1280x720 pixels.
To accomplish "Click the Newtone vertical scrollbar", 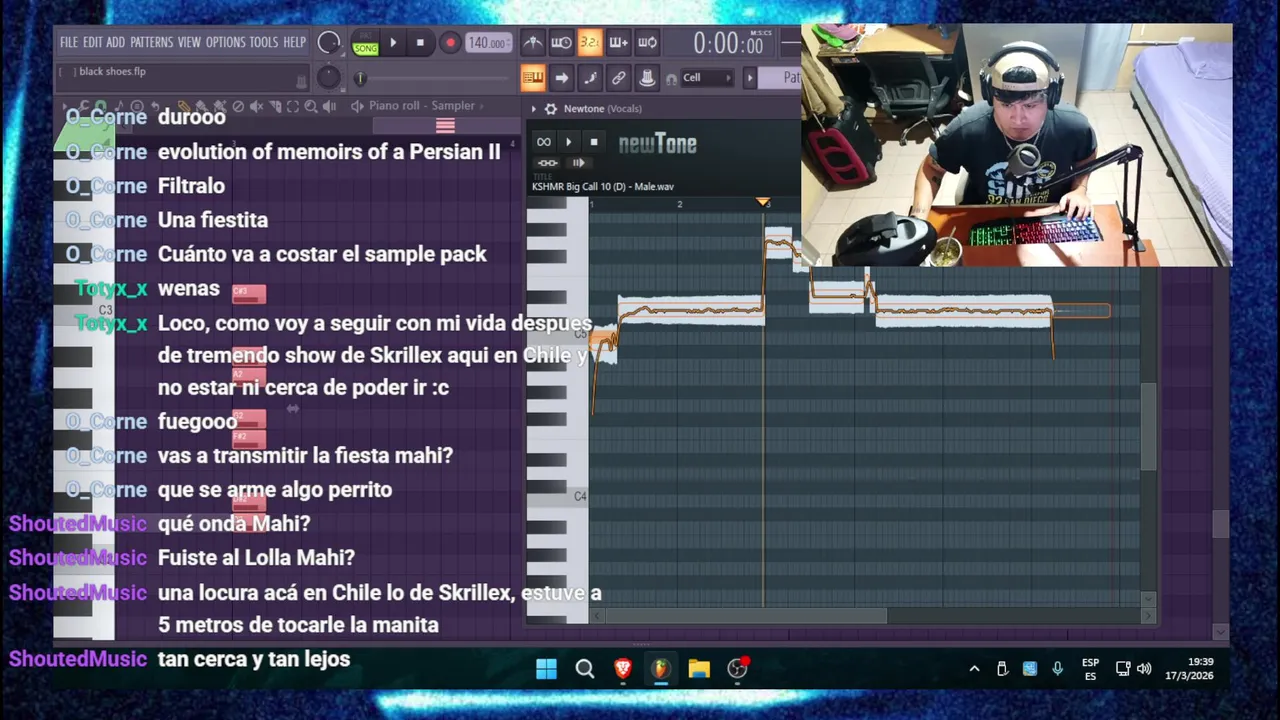I will pyautogui.click(x=1150, y=426).
